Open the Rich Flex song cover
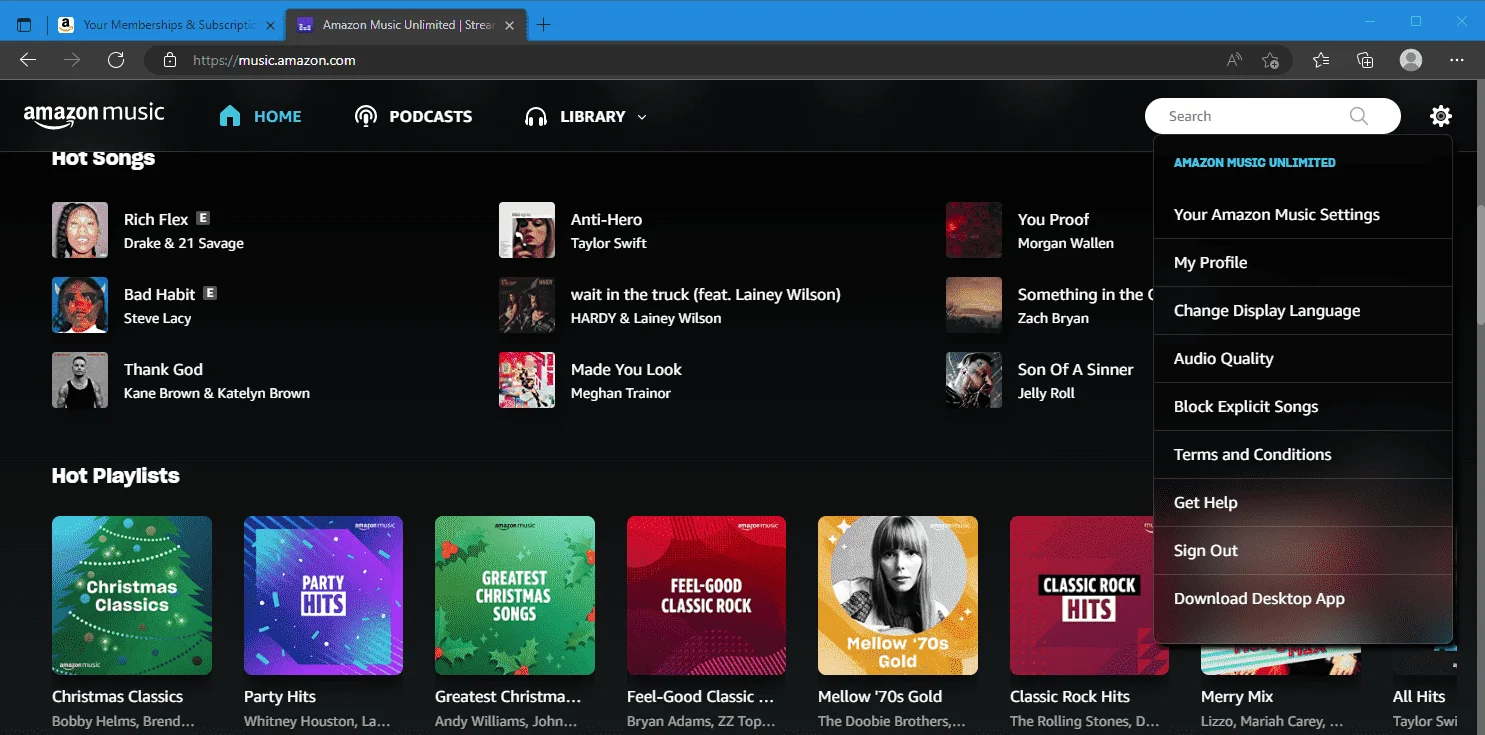Image resolution: width=1485 pixels, height=735 pixels. point(80,230)
